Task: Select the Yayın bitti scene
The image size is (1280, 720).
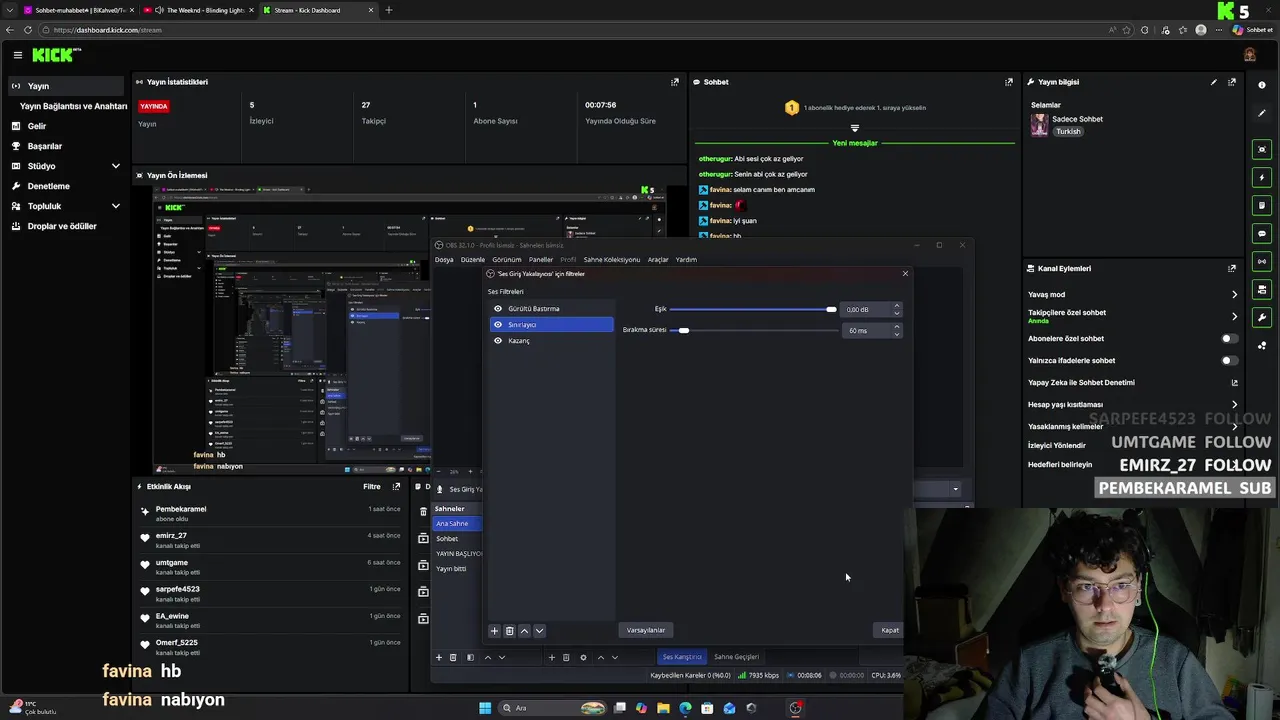Action: pyautogui.click(x=451, y=568)
